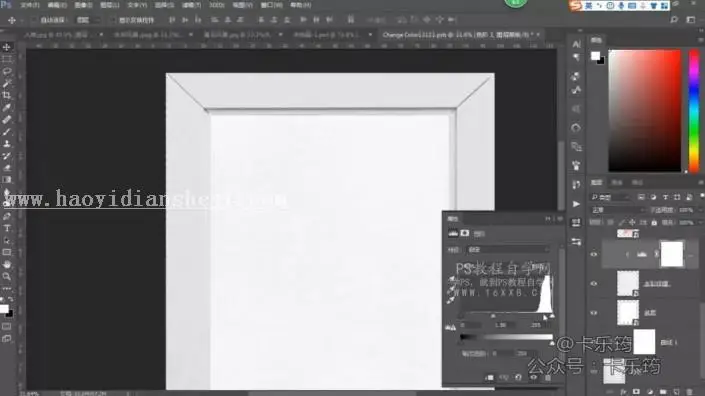Open the search icon in the options bar

click(674, 20)
